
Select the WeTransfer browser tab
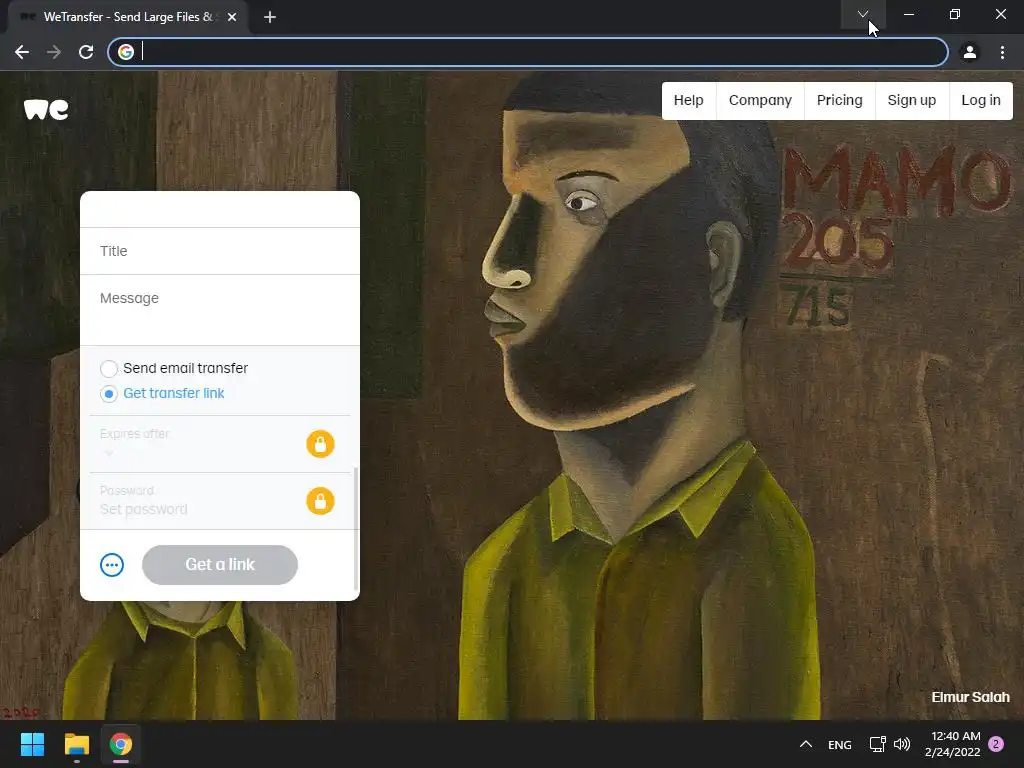(127, 17)
